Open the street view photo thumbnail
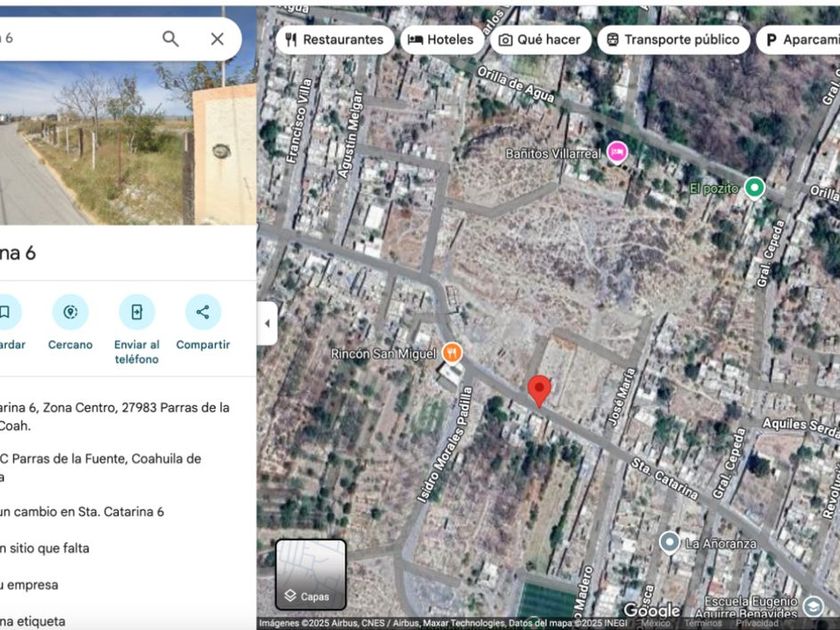Viewport: 840px width, 630px height. (x=128, y=142)
